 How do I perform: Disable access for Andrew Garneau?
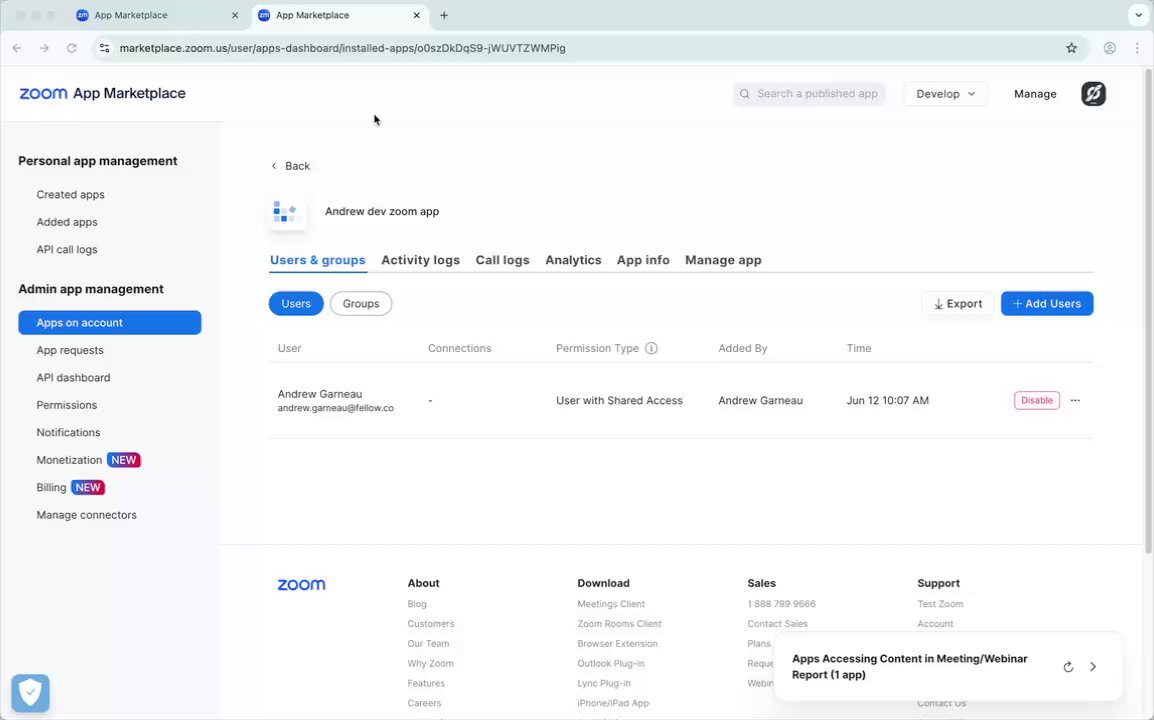[1036, 400]
